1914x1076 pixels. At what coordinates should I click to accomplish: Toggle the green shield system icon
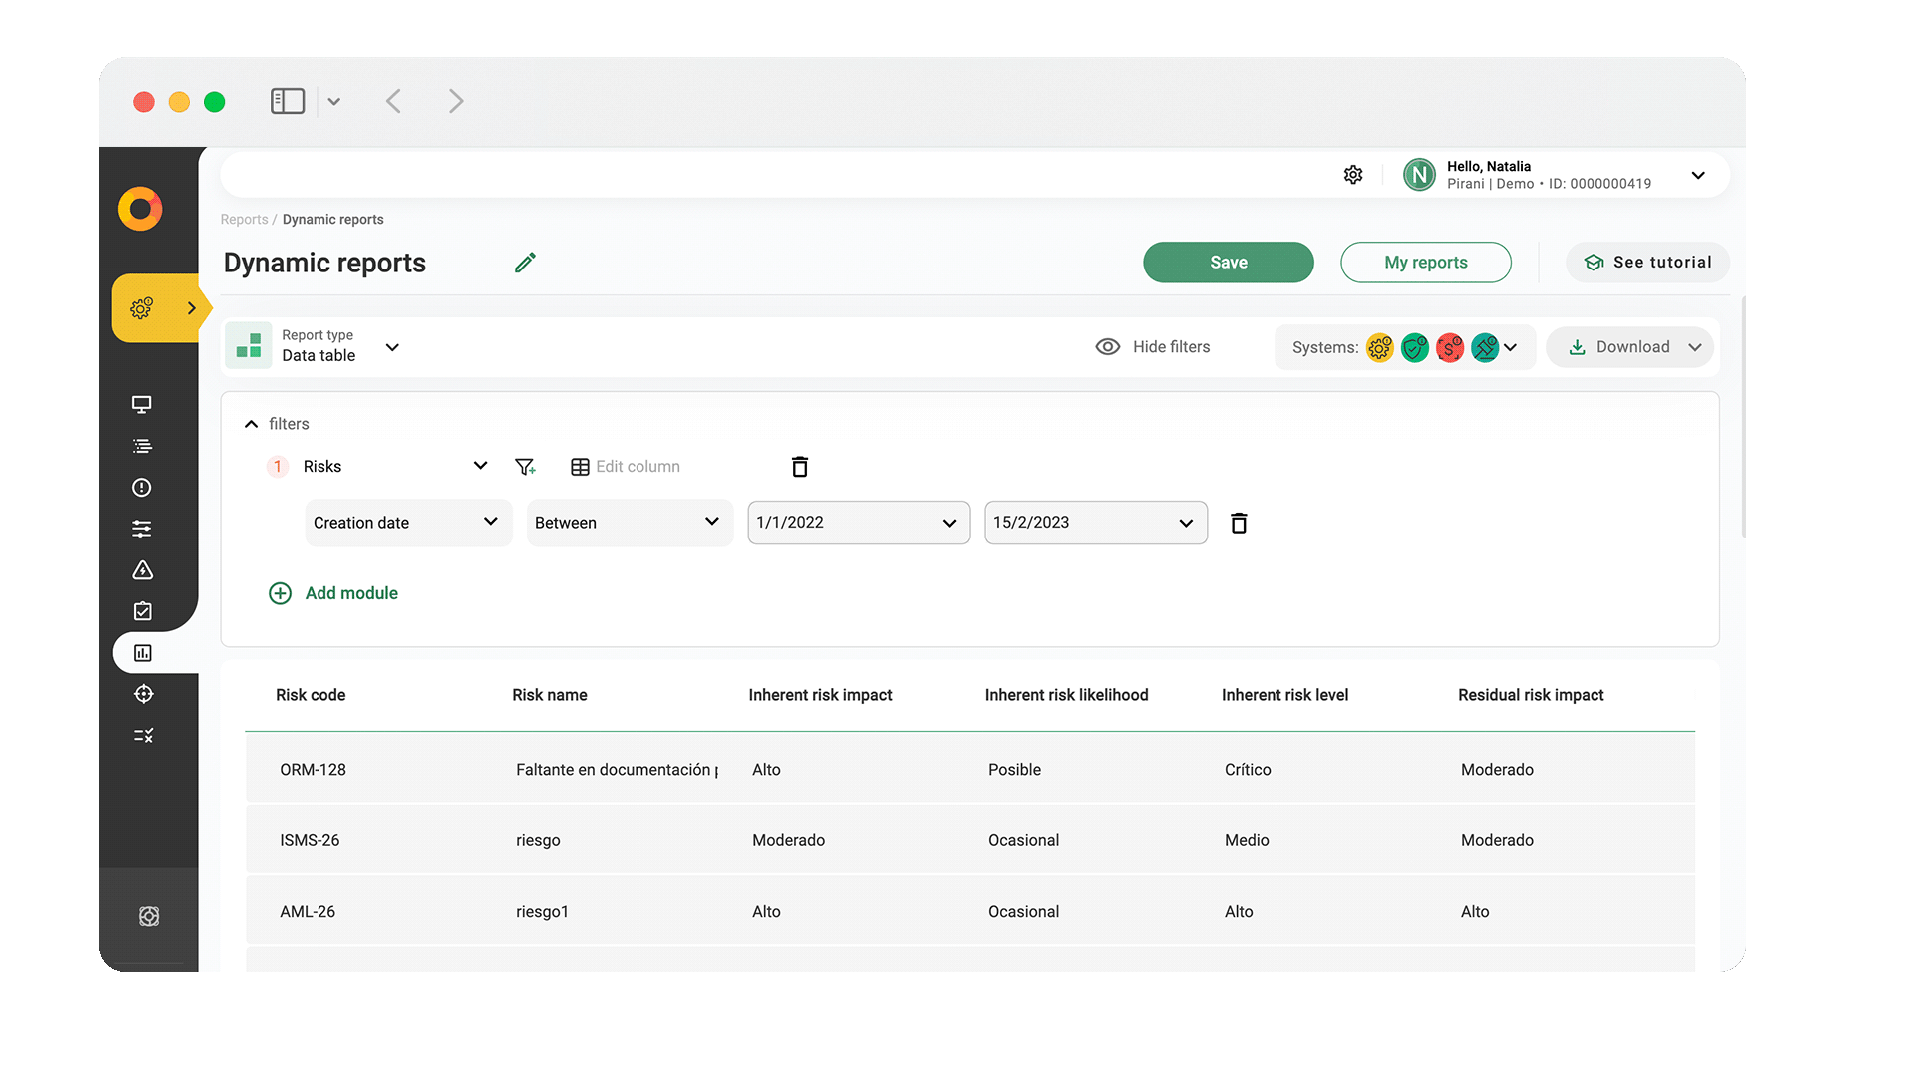(x=1415, y=347)
